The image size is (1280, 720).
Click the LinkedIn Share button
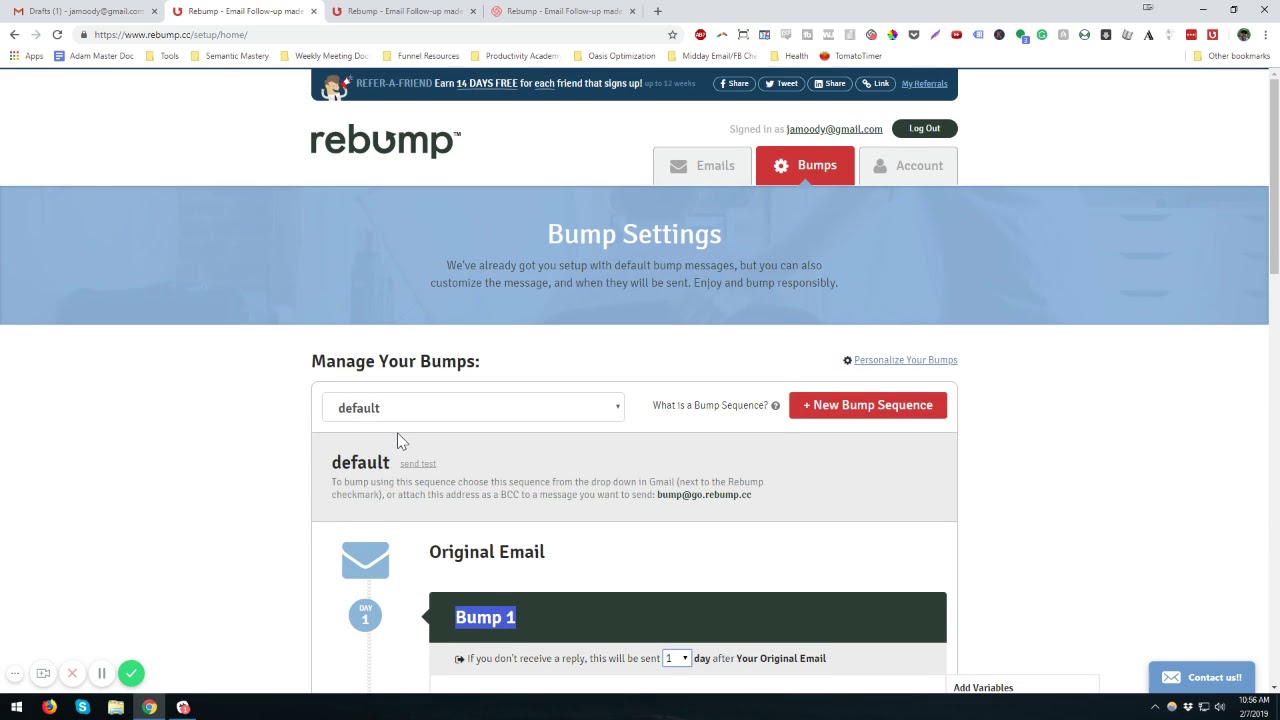tap(830, 84)
